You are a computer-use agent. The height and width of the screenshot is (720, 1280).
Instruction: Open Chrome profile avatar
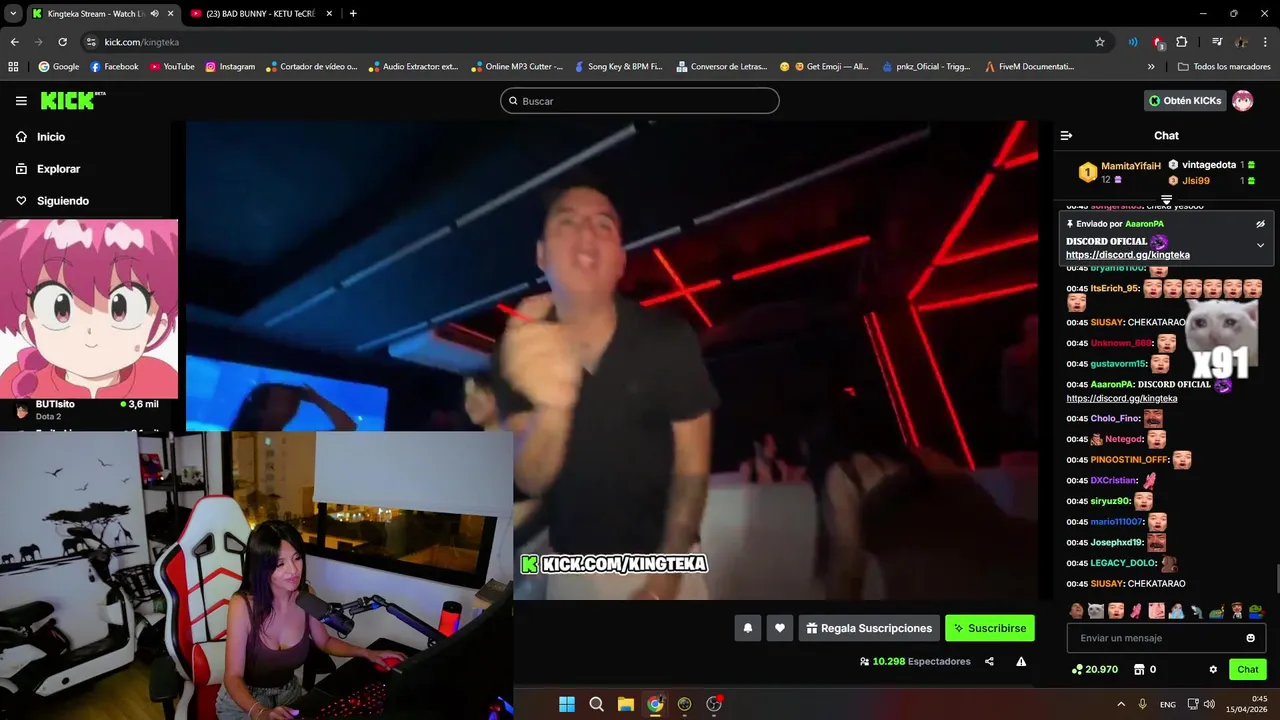[x=1241, y=42]
